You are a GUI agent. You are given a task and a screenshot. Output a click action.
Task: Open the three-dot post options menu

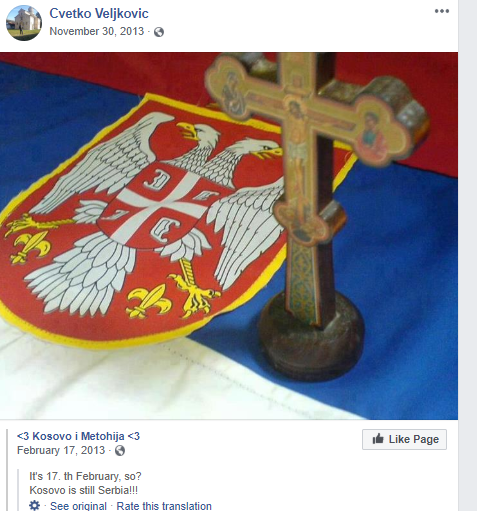click(442, 11)
